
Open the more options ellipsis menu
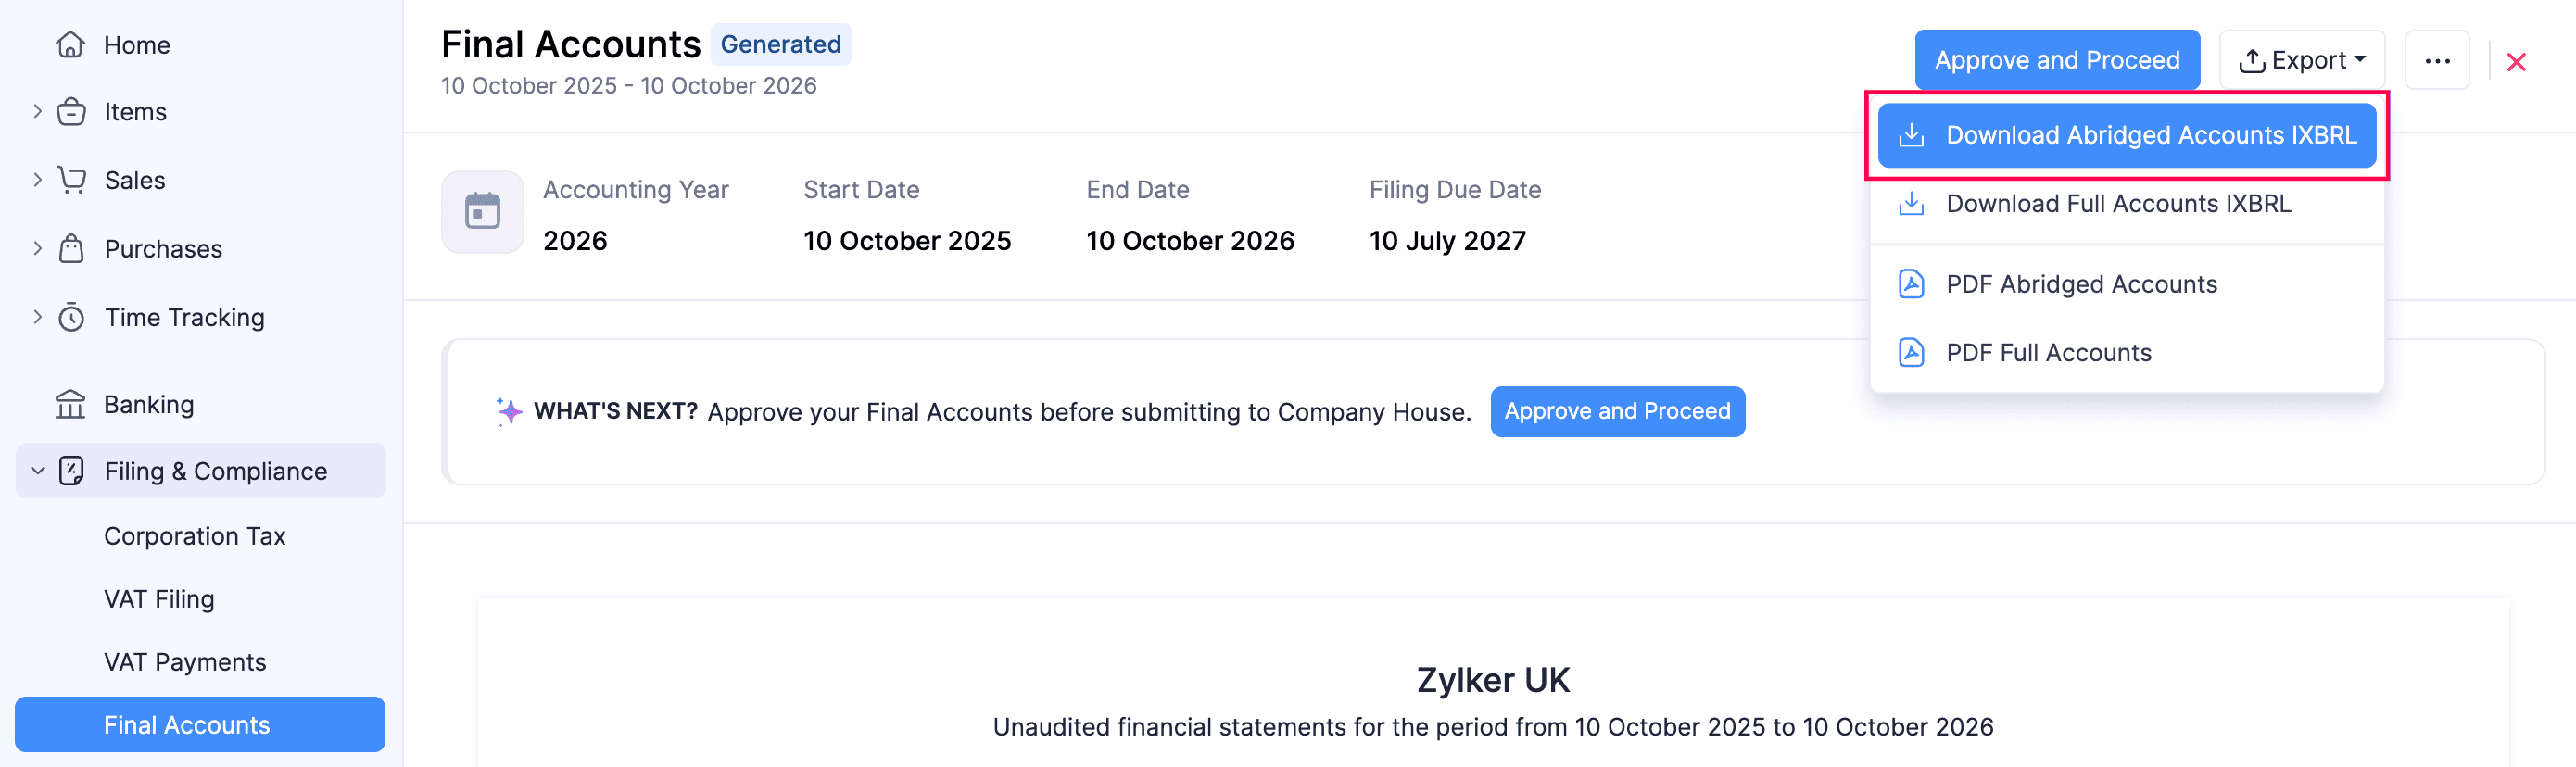coord(2437,60)
